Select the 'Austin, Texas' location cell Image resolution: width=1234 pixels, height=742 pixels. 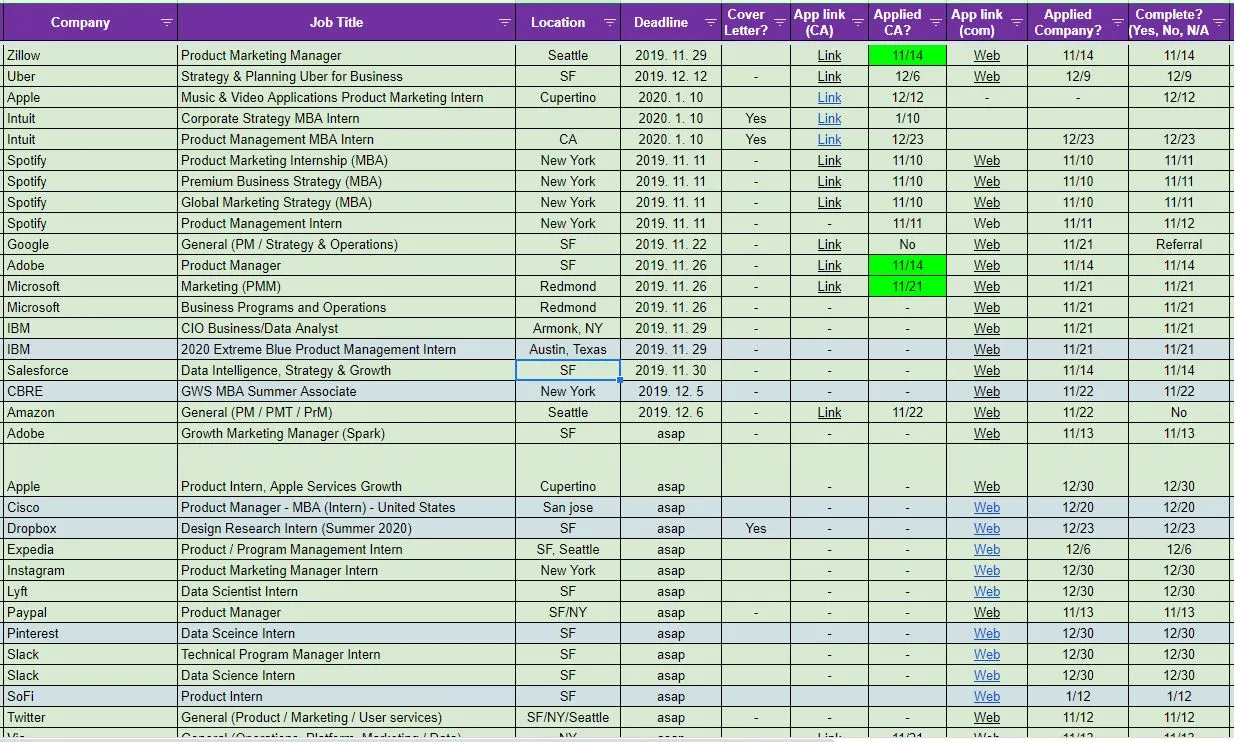(x=568, y=349)
